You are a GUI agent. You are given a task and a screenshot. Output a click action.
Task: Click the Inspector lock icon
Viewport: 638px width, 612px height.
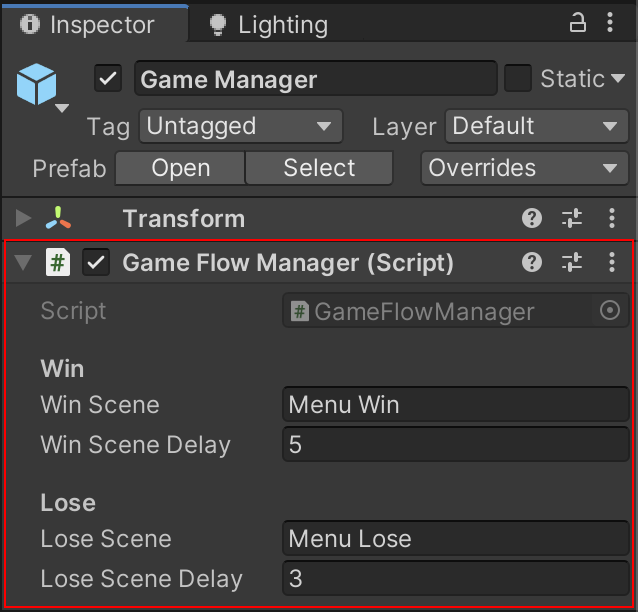pos(578,23)
